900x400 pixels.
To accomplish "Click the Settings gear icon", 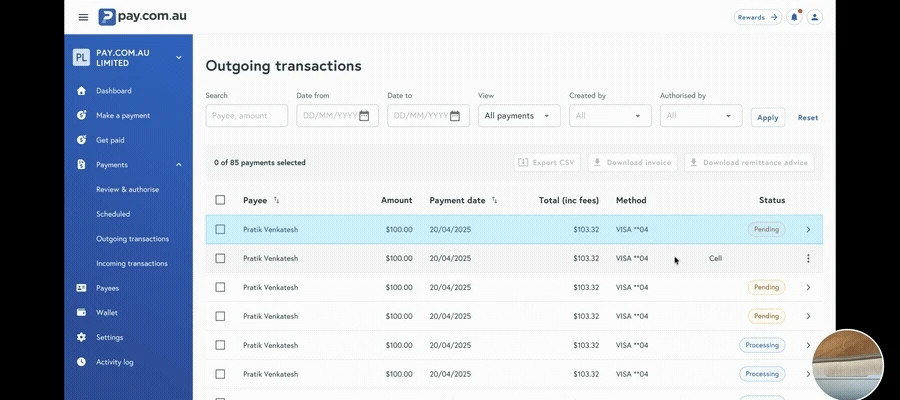I will pos(82,337).
